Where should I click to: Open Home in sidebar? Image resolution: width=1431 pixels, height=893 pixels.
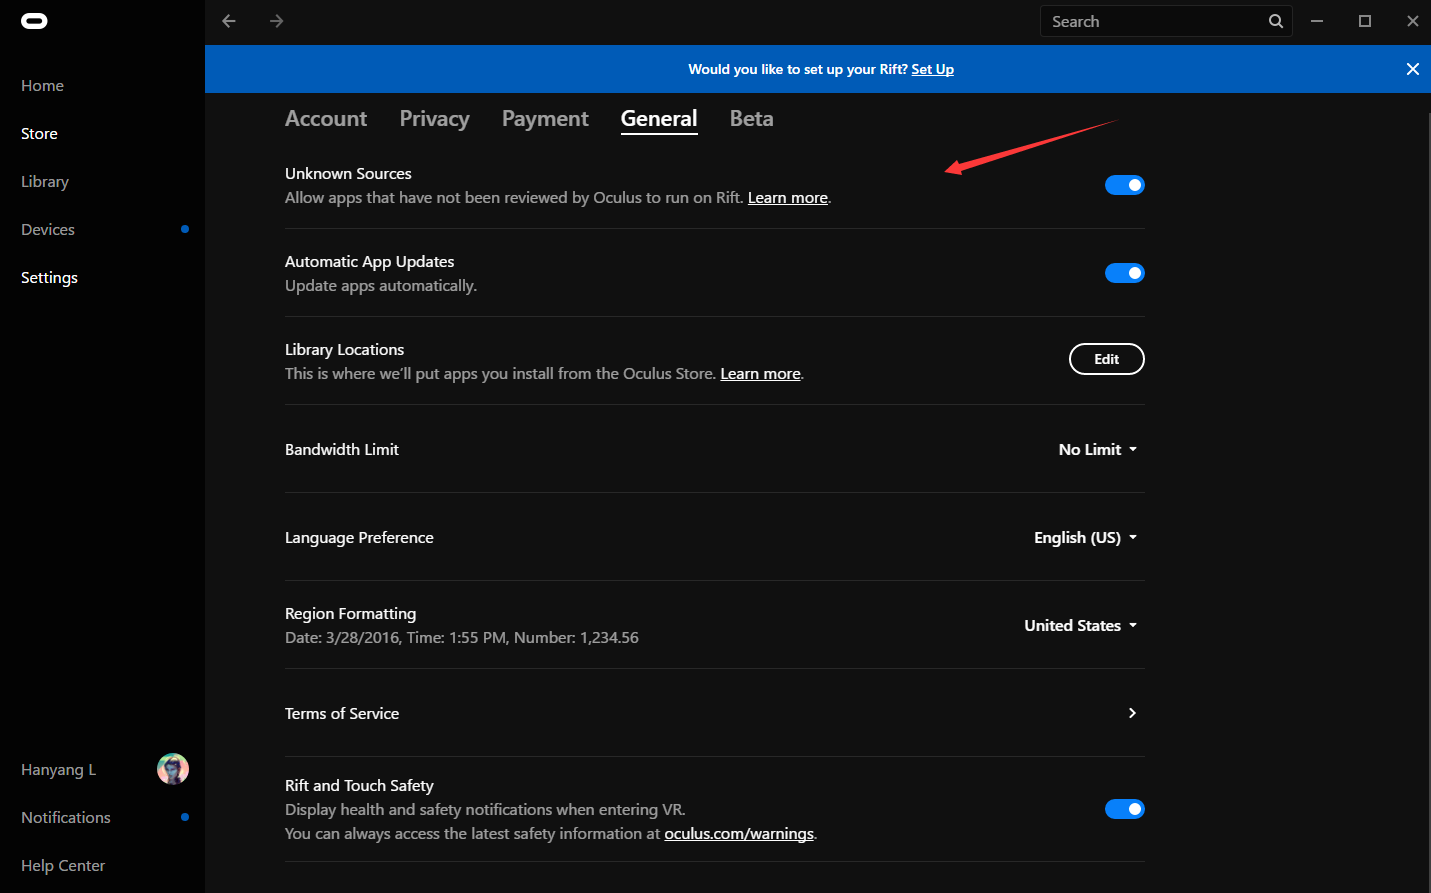pos(42,86)
